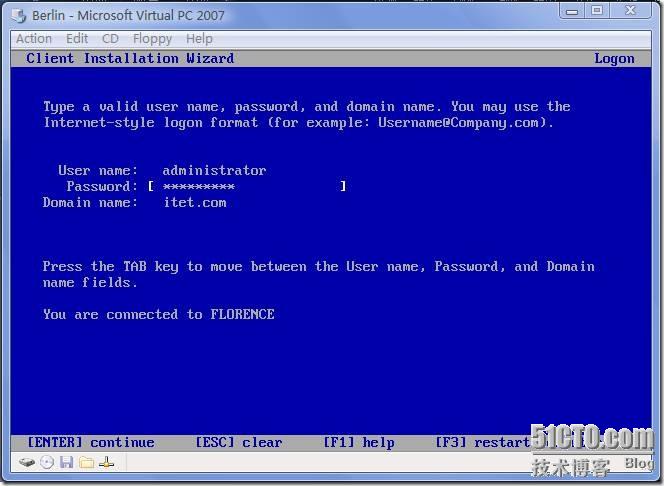Viewport: 664px width, 486px height.
Task: Open the Edit menu
Action: (x=77, y=39)
